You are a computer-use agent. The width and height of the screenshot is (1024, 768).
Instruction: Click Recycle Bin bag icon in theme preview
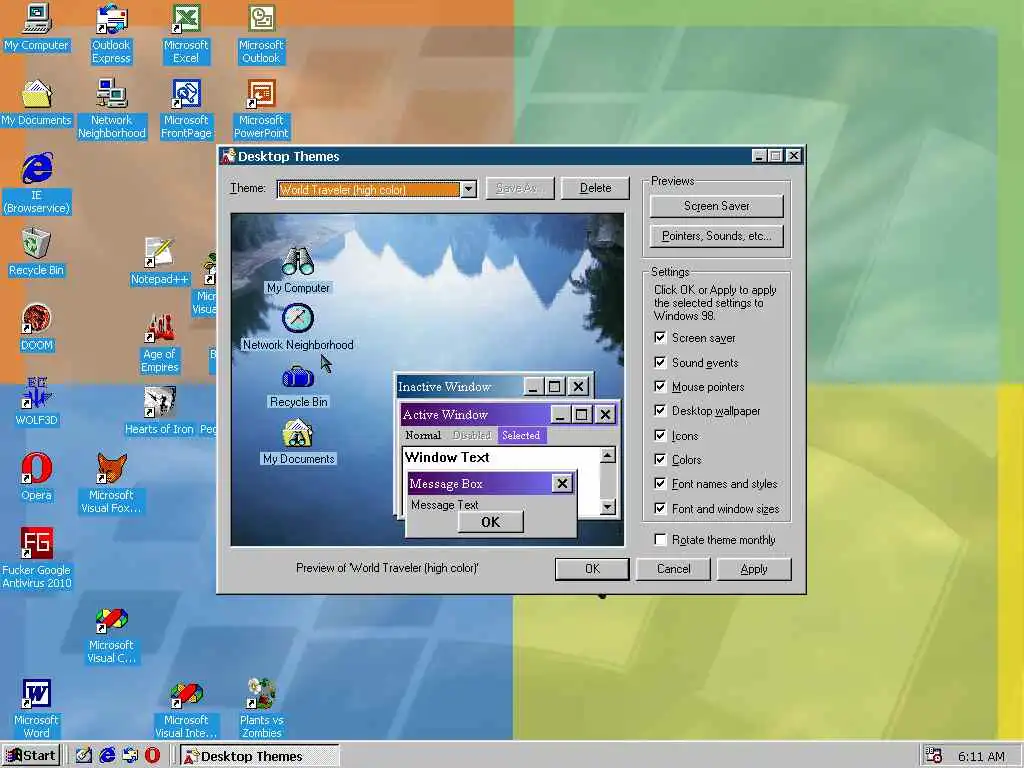point(298,376)
